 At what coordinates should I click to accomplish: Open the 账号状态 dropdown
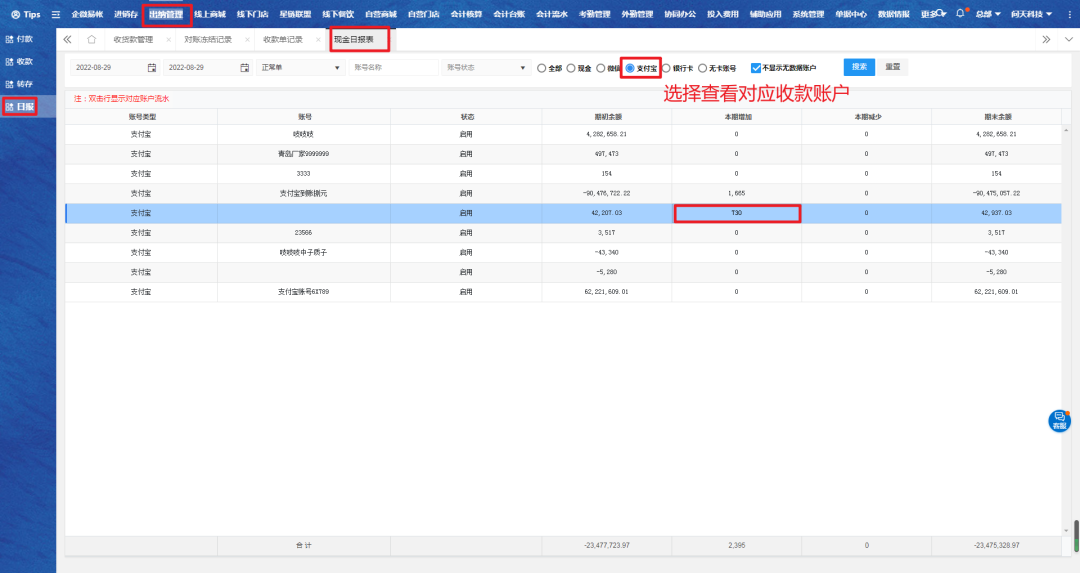tap(486, 68)
